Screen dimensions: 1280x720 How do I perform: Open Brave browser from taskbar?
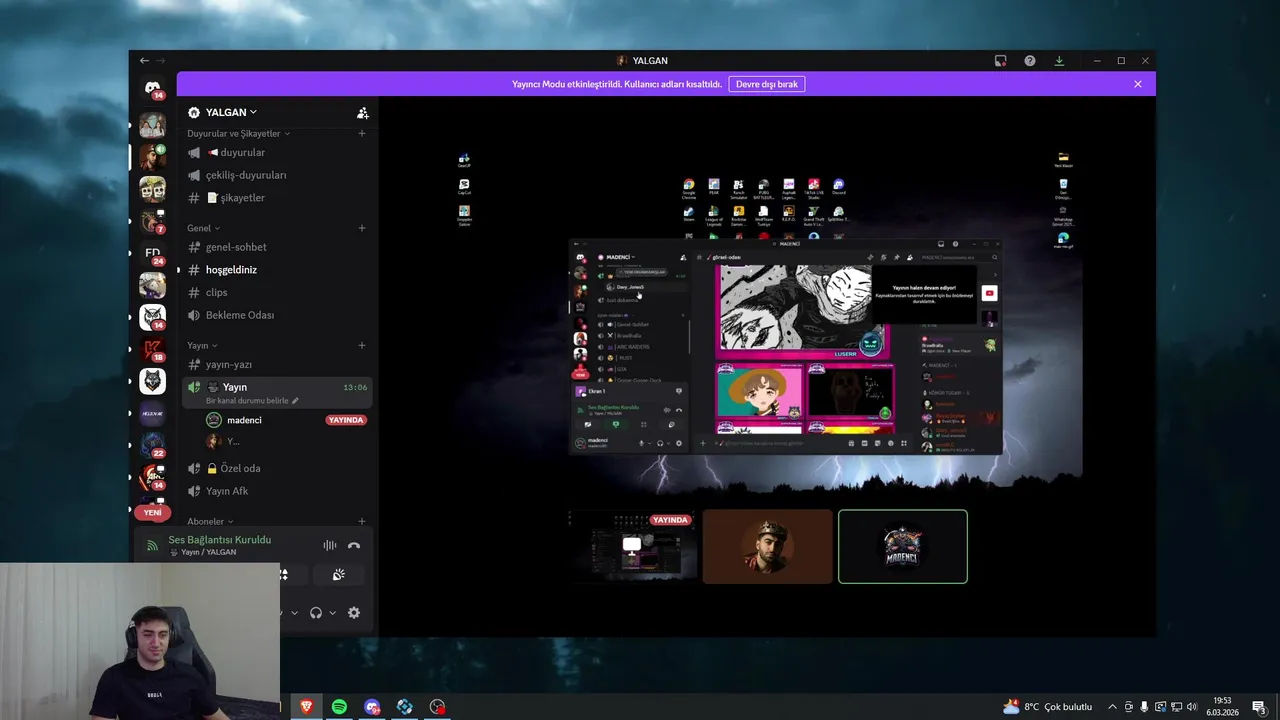[306, 707]
